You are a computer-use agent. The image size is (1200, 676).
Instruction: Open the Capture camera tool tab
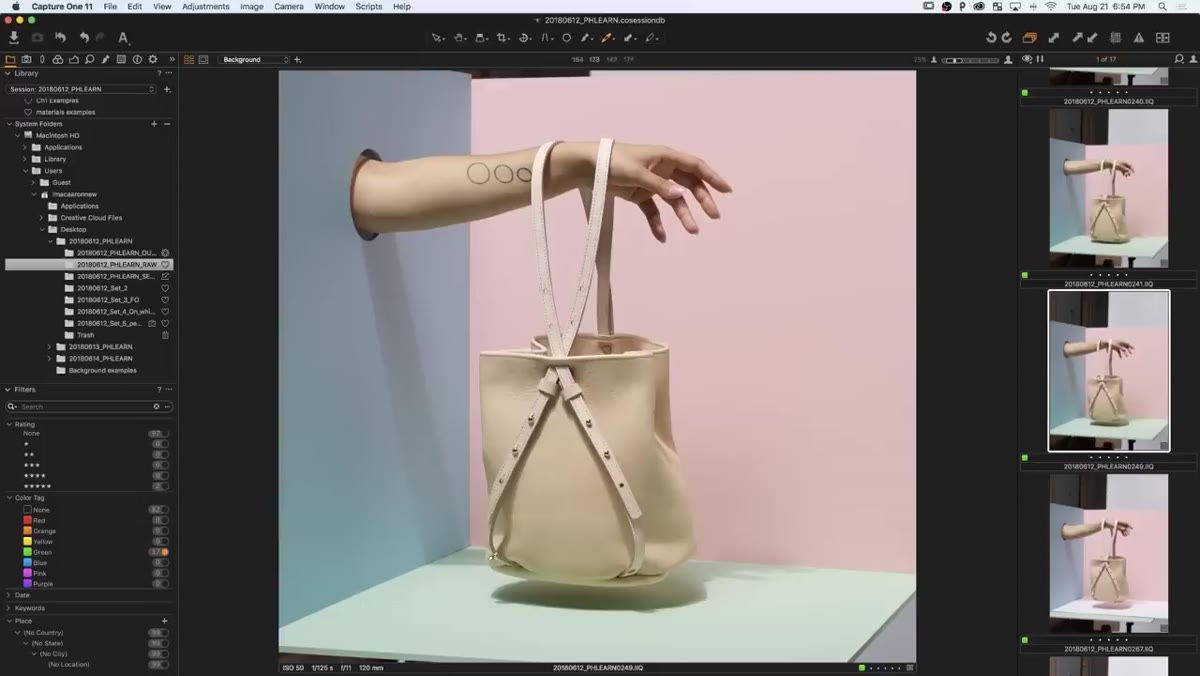point(27,59)
